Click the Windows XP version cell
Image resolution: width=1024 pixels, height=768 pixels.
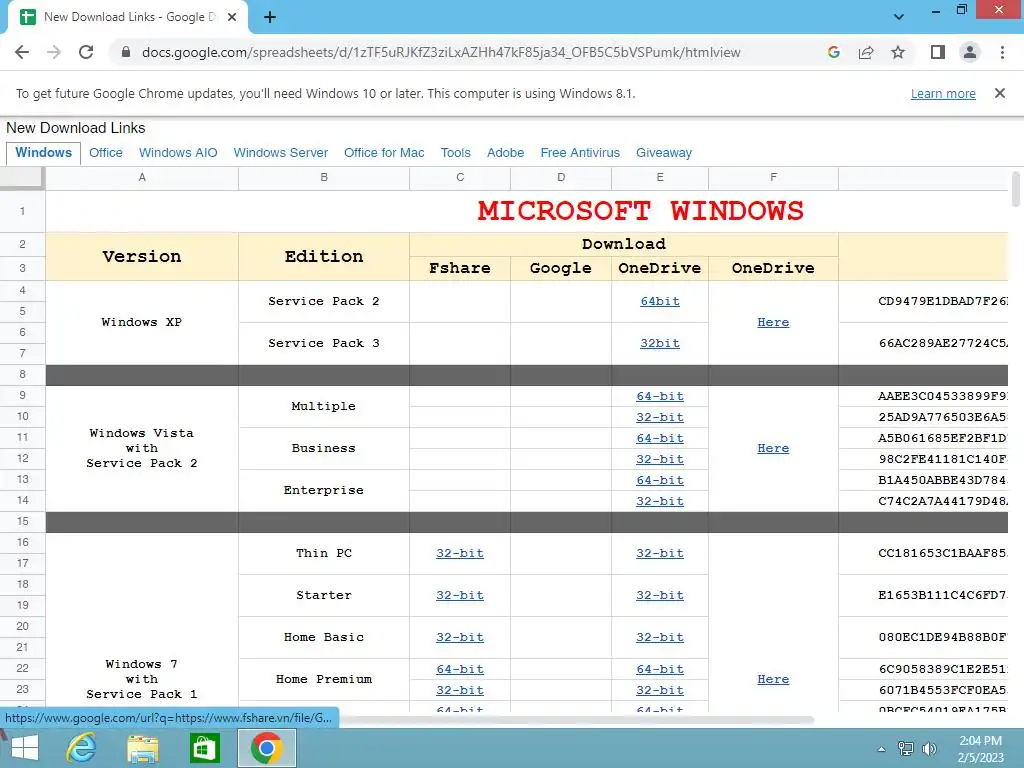pyautogui.click(x=142, y=322)
